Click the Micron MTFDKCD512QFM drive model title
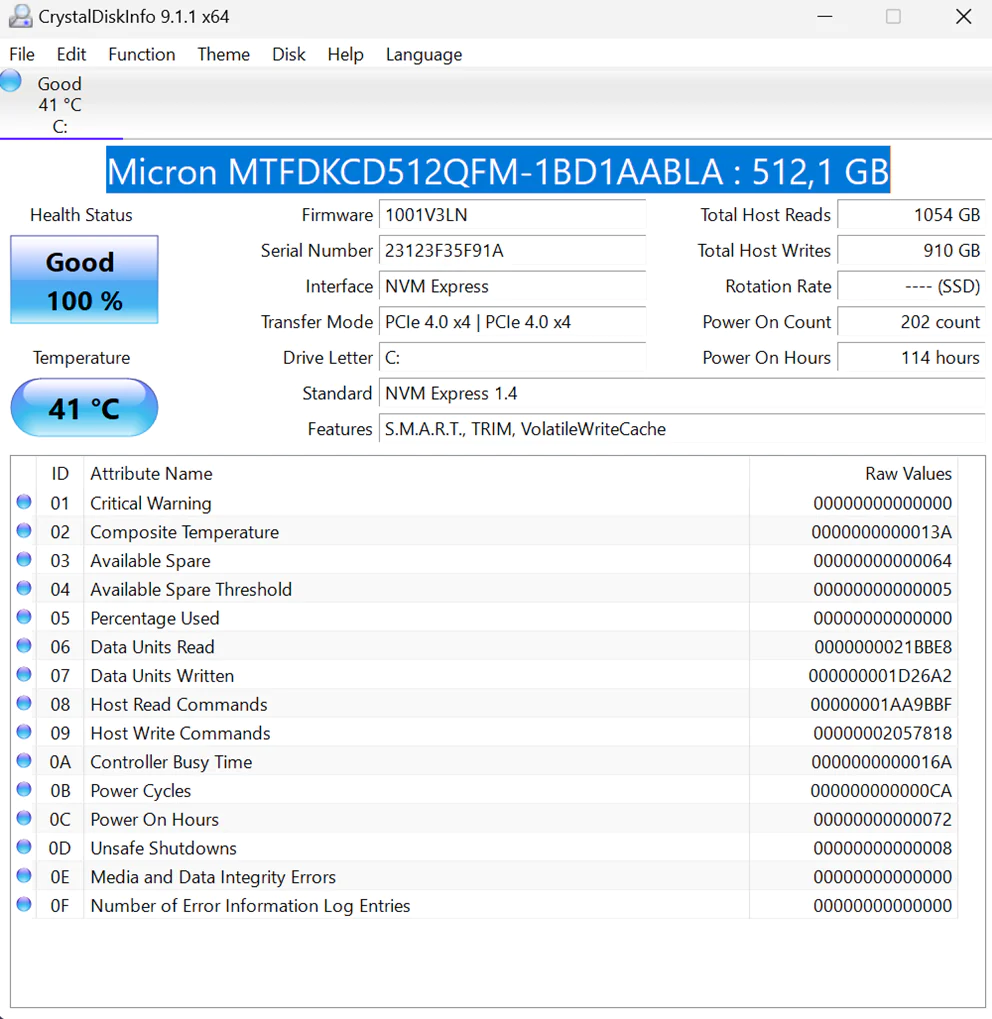The height and width of the screenshot is (1019, 992). coord(498,171)
